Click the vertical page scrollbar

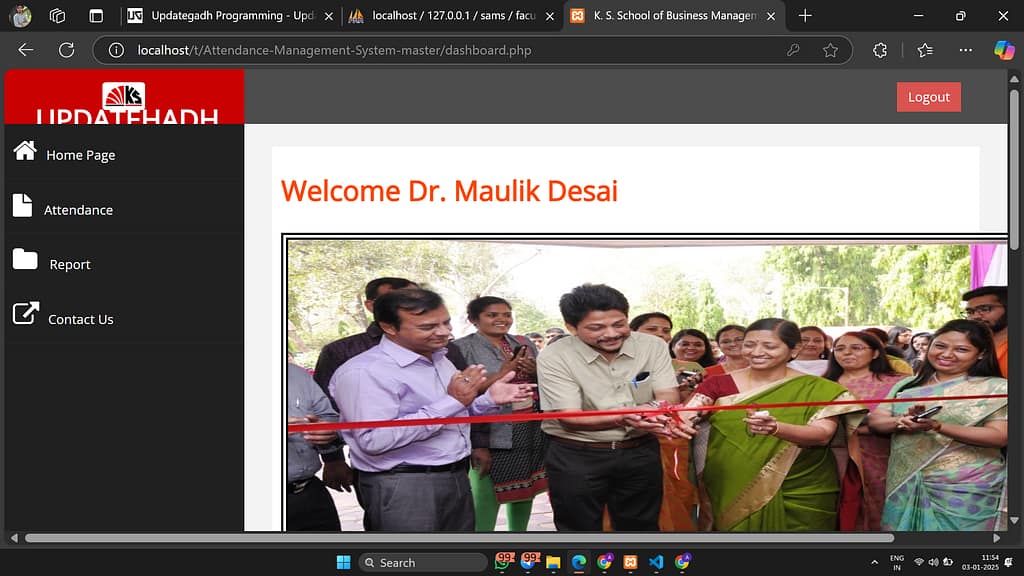point(1015,170)
